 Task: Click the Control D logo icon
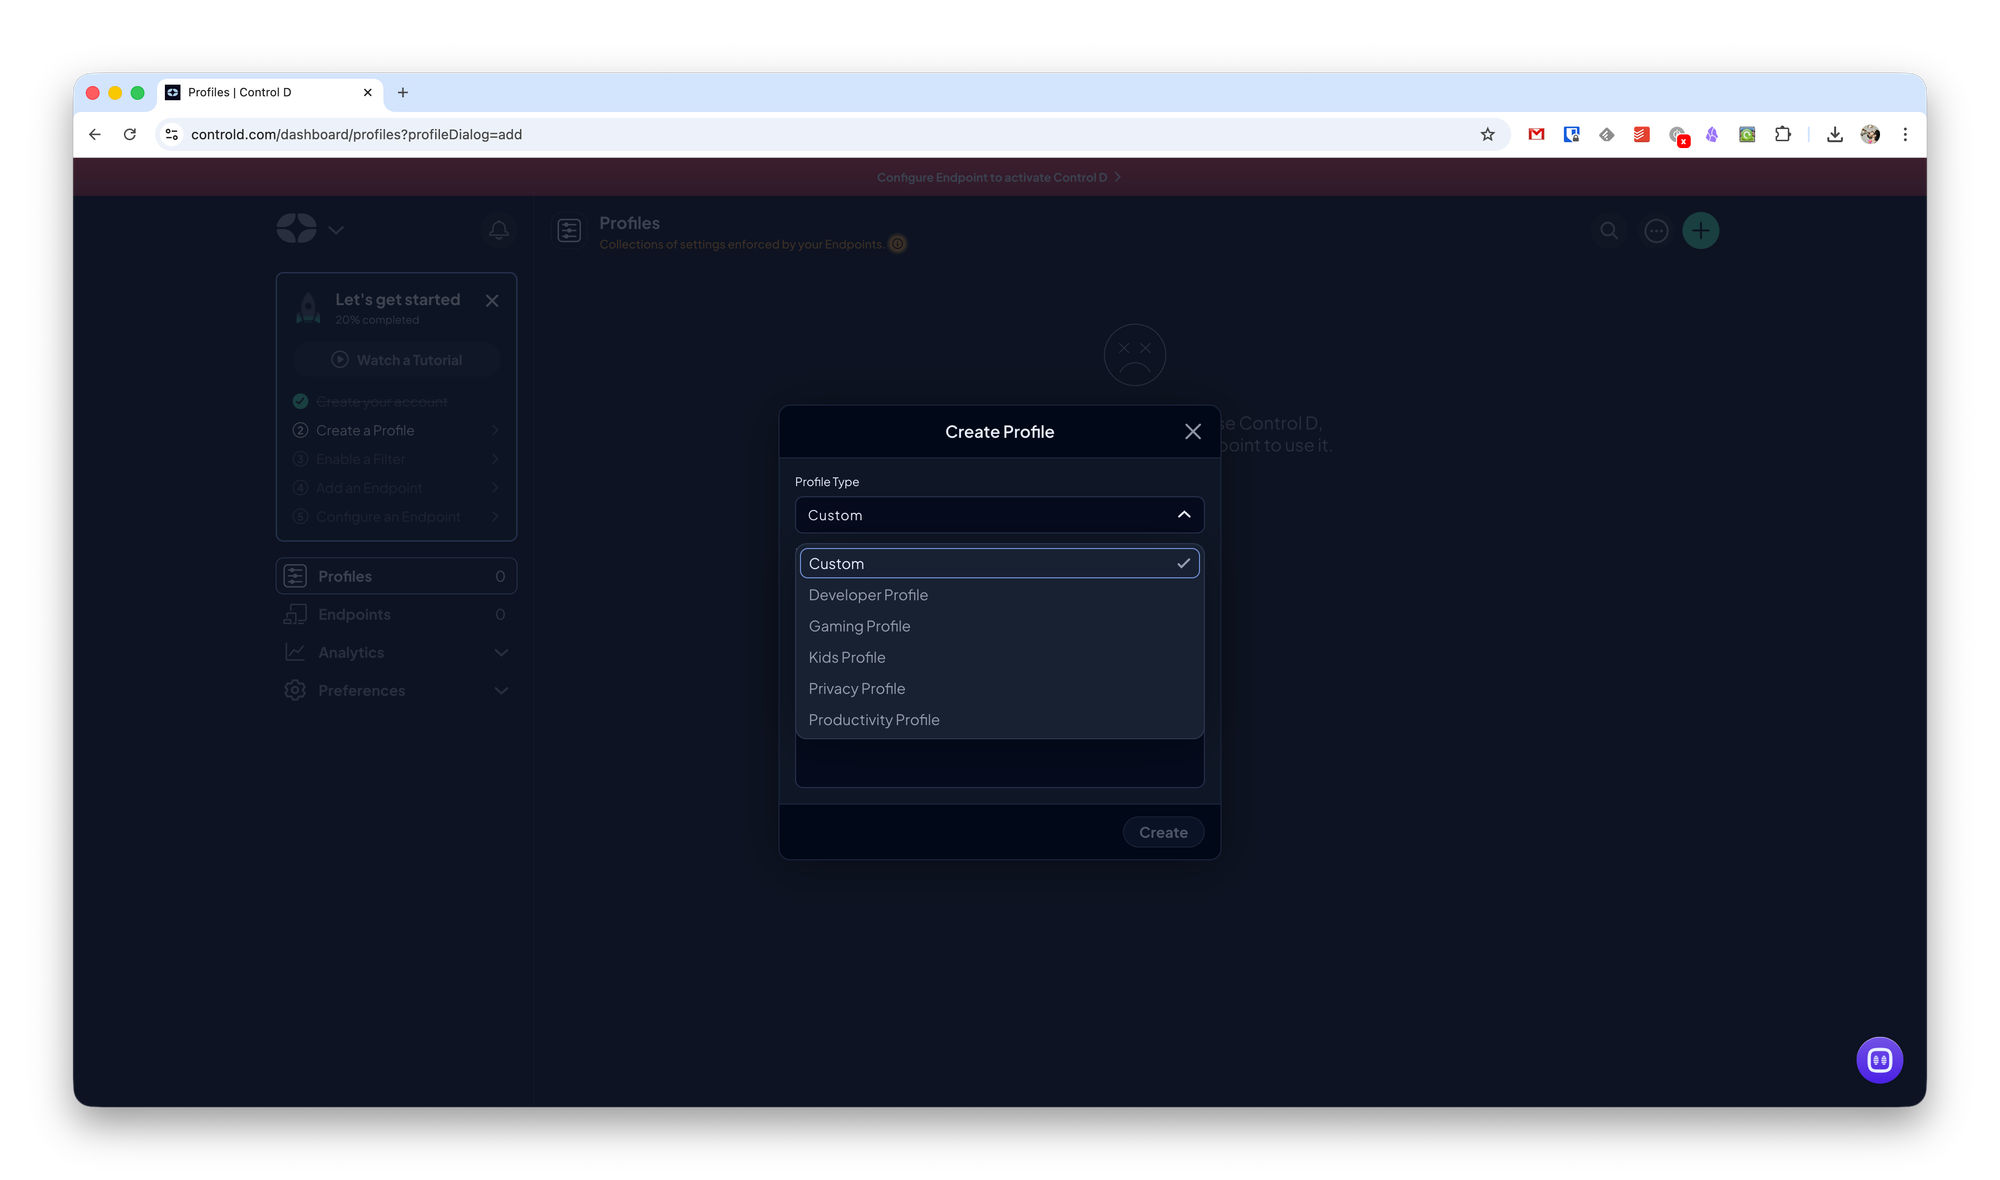point(297,229)
